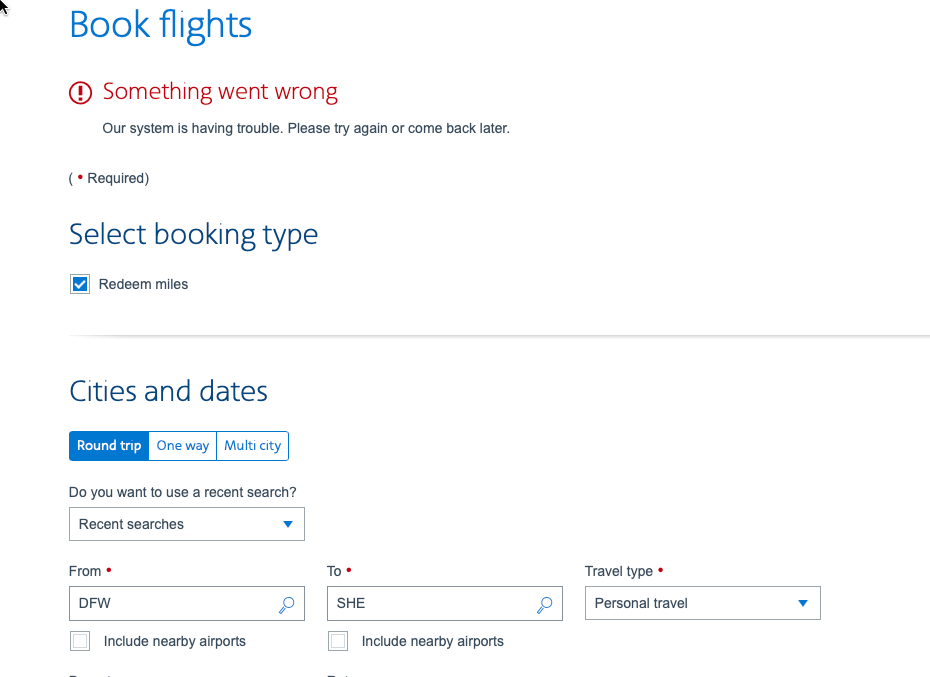This screenshot has height=677, width=930.
Task: Click the system trouble error message text
Action: click(306, 129)
